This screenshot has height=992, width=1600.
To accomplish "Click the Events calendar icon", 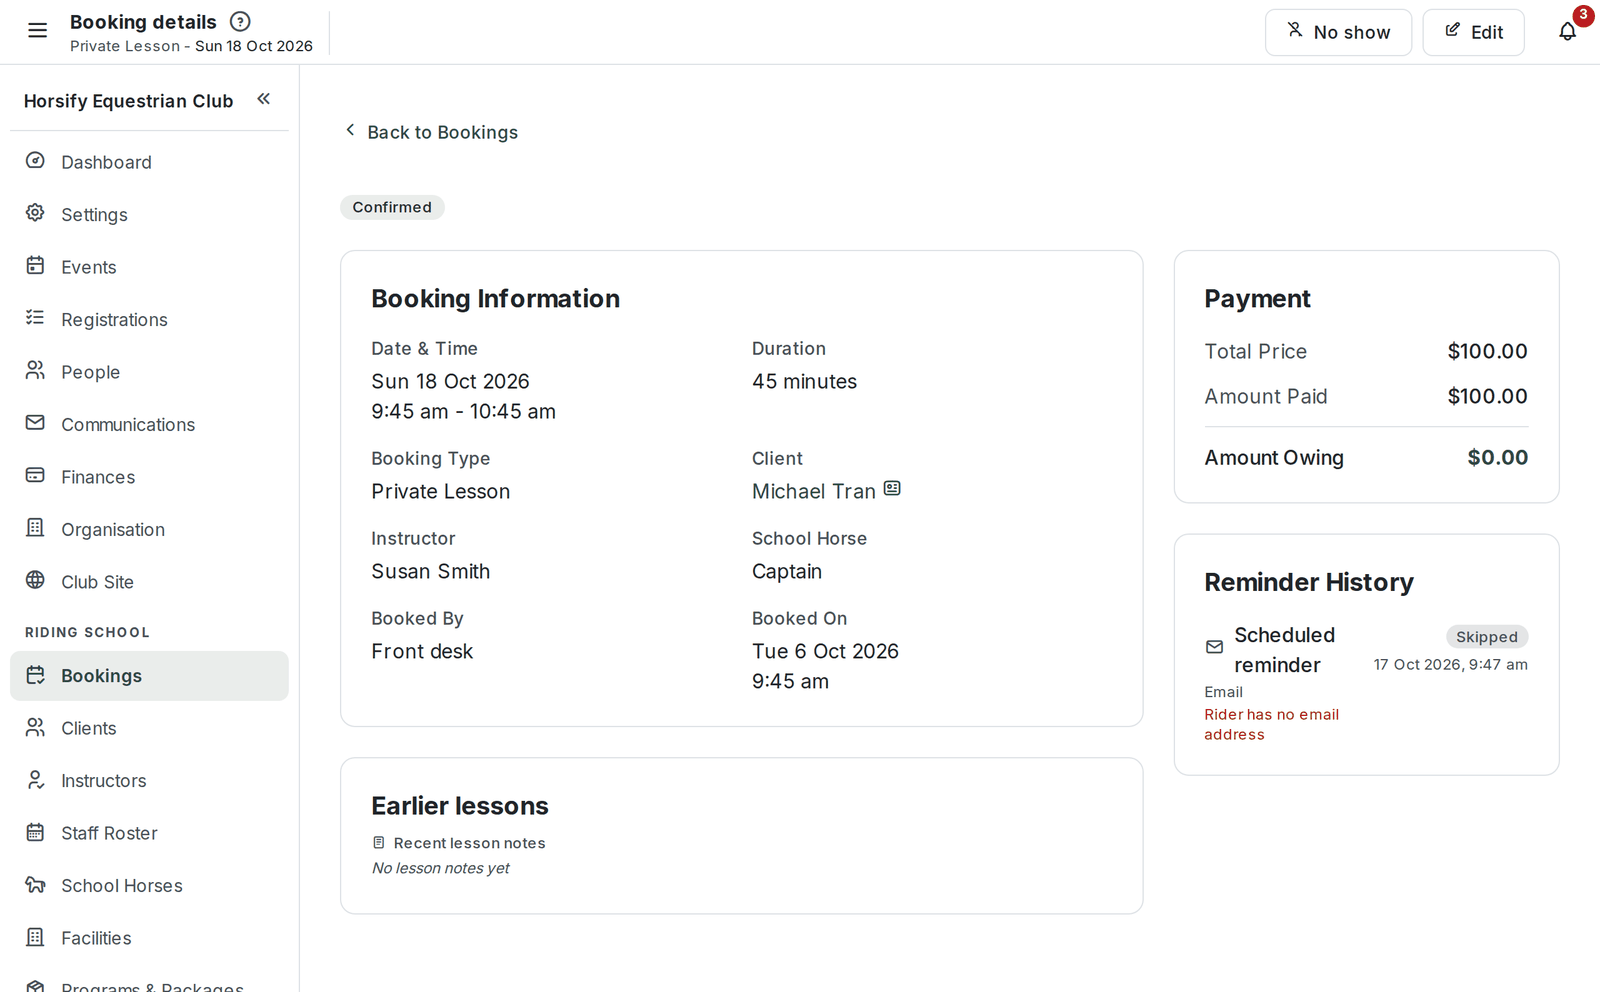I will pyautogui.click(x=35, y=265).
